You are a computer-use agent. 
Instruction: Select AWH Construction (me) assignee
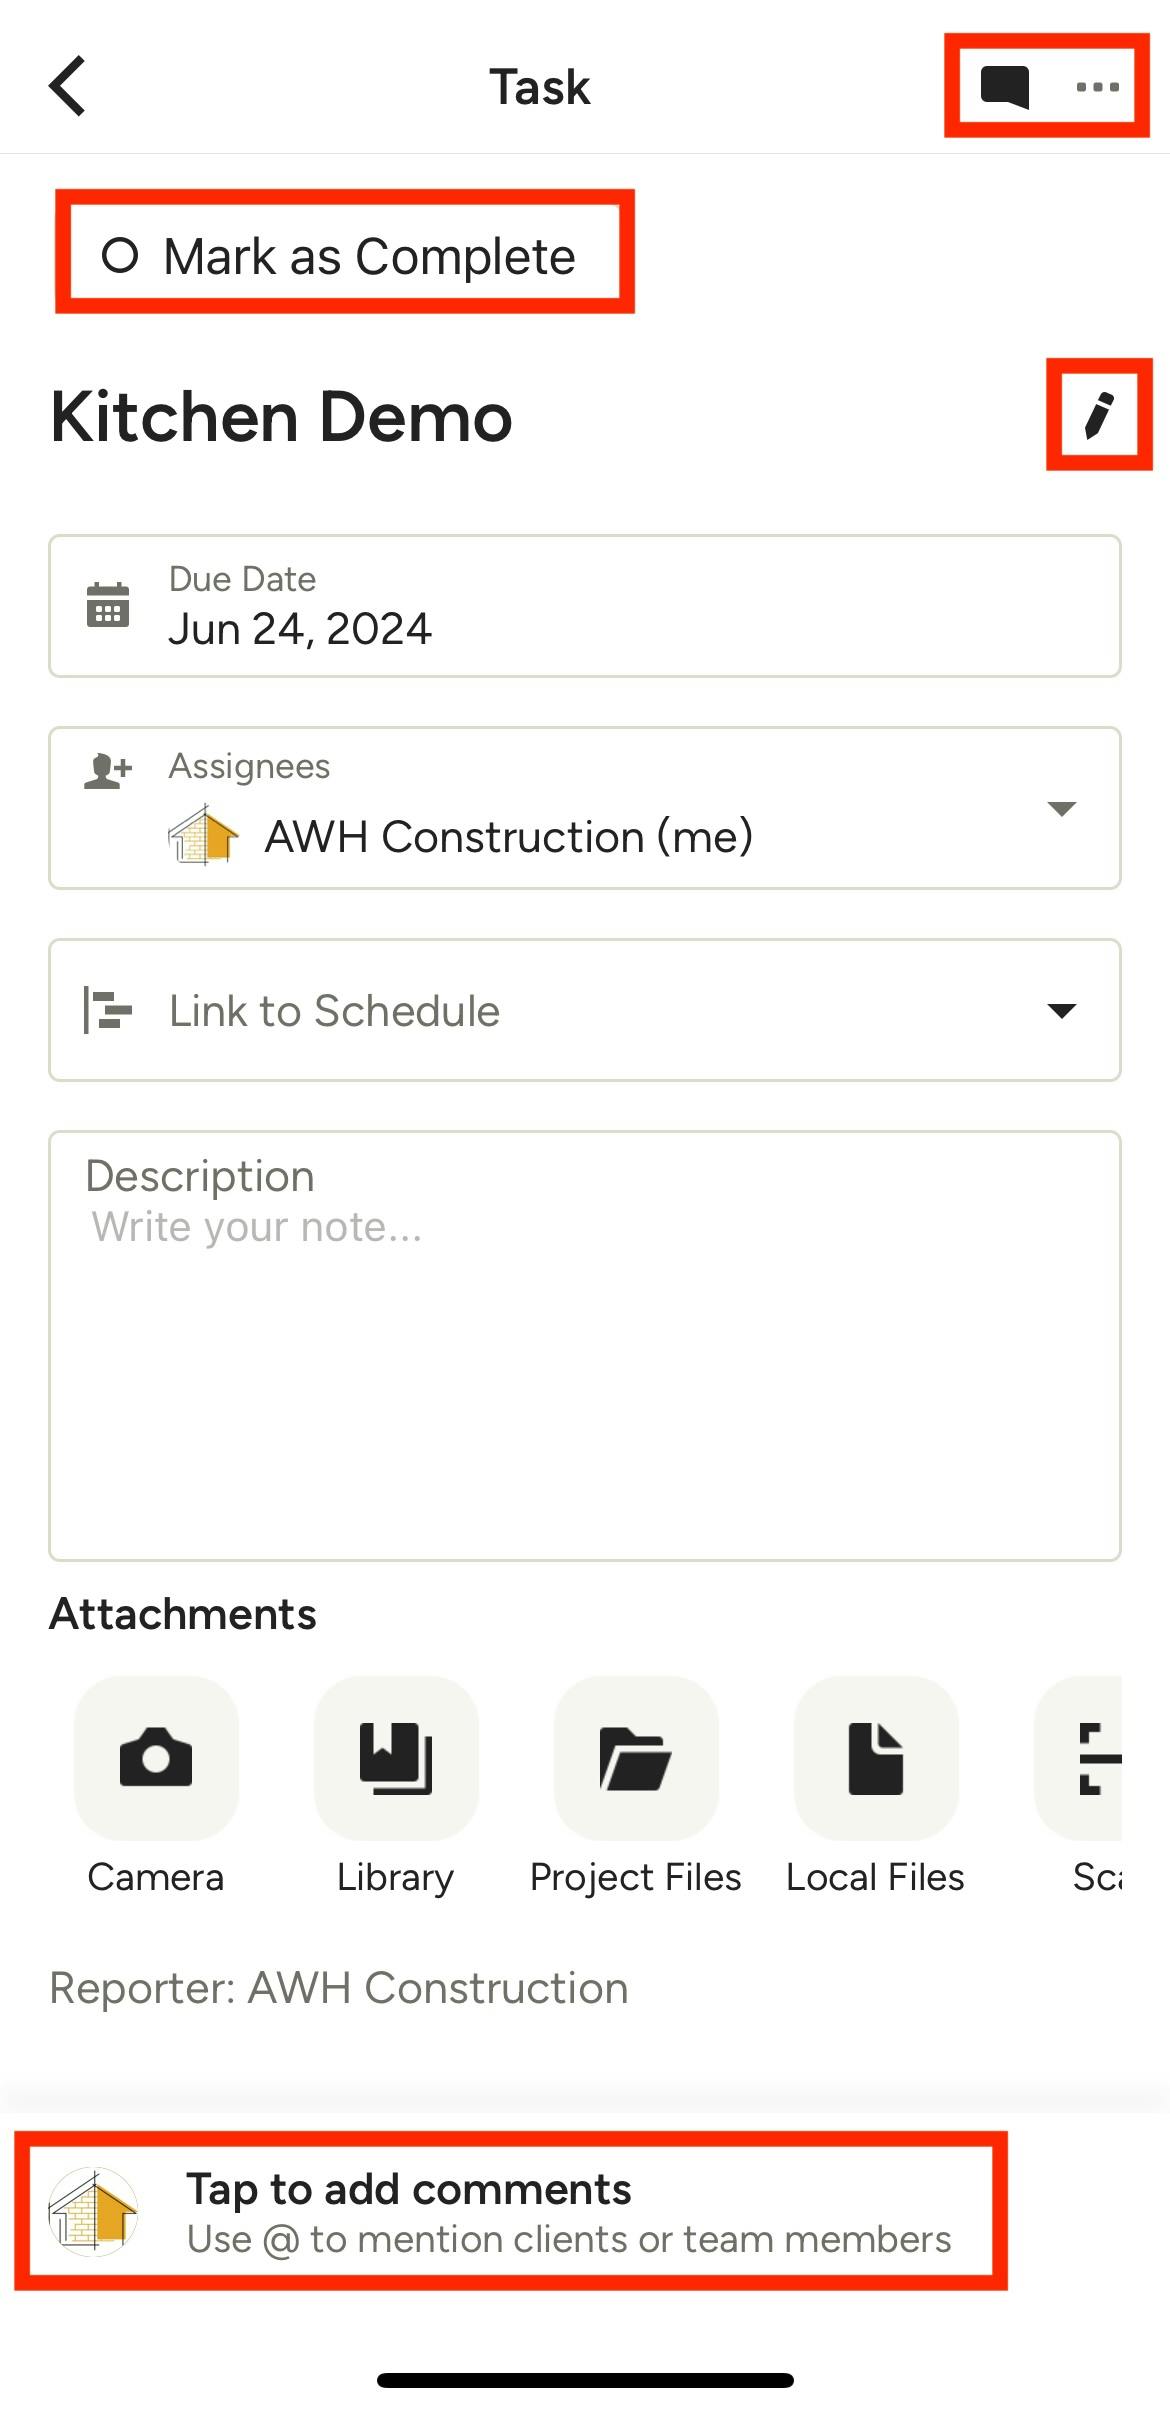click(x=508, y=837)
